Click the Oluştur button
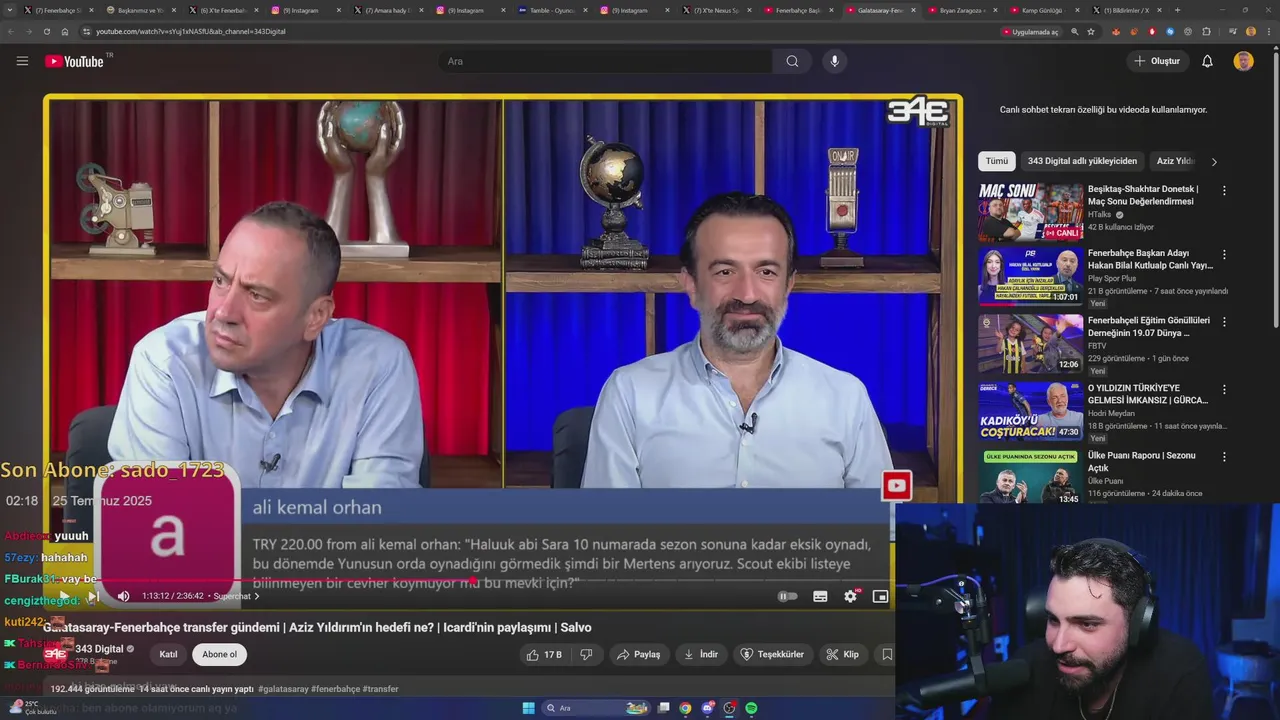The image size is (1280, 720). 1156,61
